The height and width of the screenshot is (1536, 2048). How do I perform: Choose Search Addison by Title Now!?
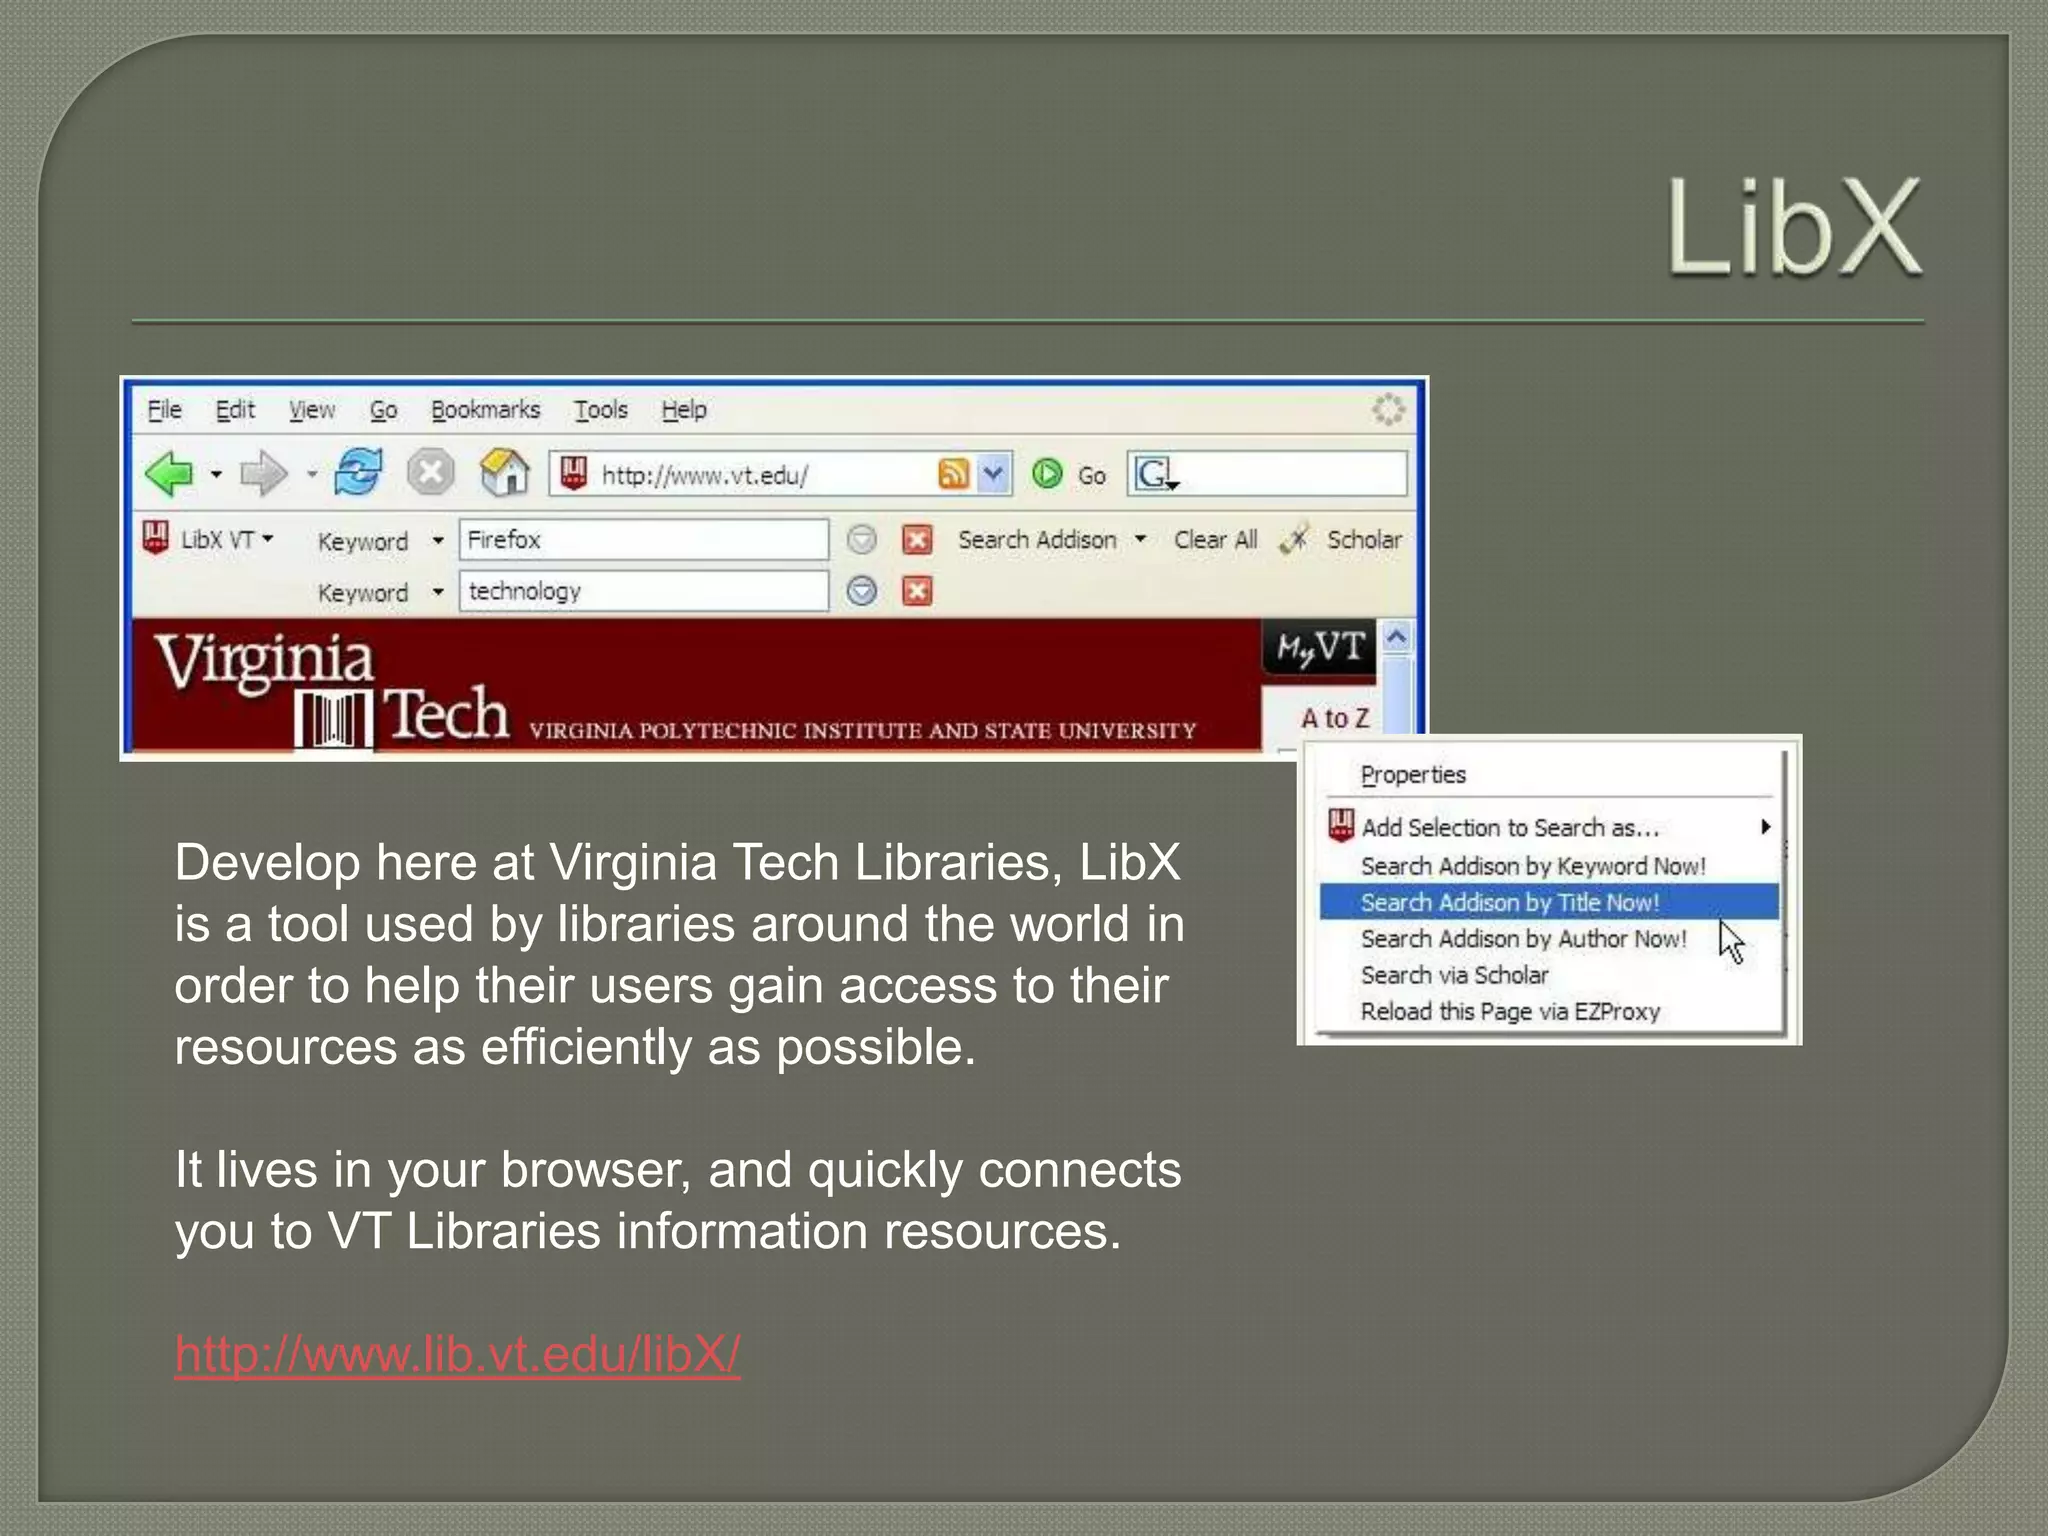1549,902
